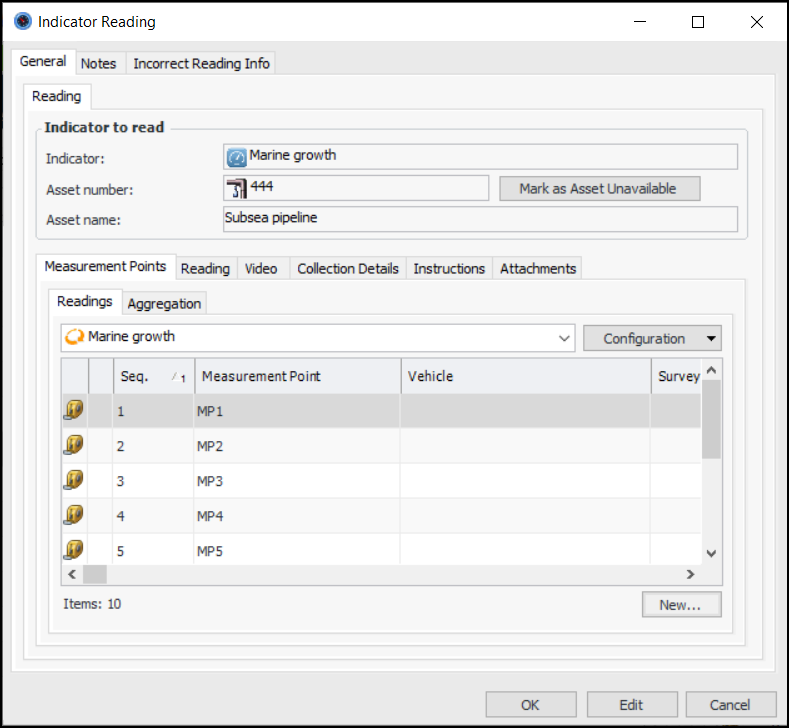Open the Incorrect Reading Info tab
Viewport: 789px width, 728px height.
pos(201,63)
